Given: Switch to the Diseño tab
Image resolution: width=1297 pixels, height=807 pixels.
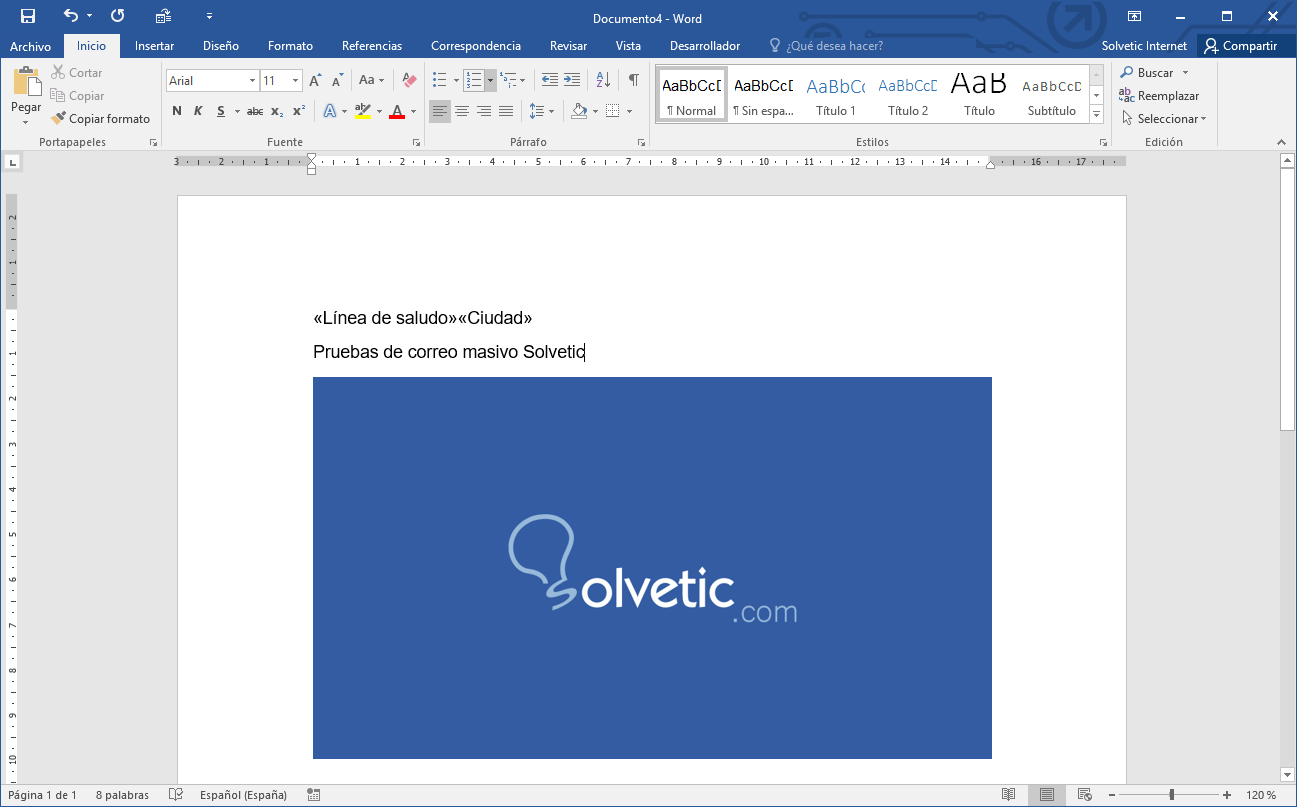Looking at the screenshot, I should coord(221,46).
